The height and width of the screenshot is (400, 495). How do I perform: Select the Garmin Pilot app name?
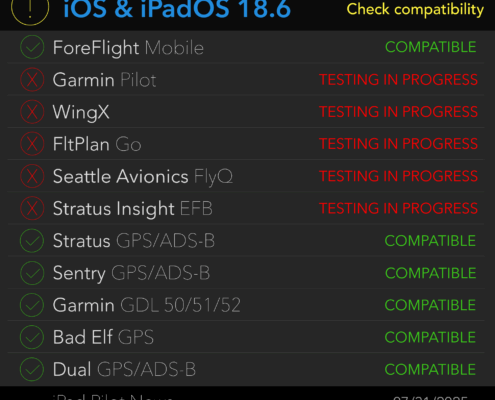tap(104, 80)
